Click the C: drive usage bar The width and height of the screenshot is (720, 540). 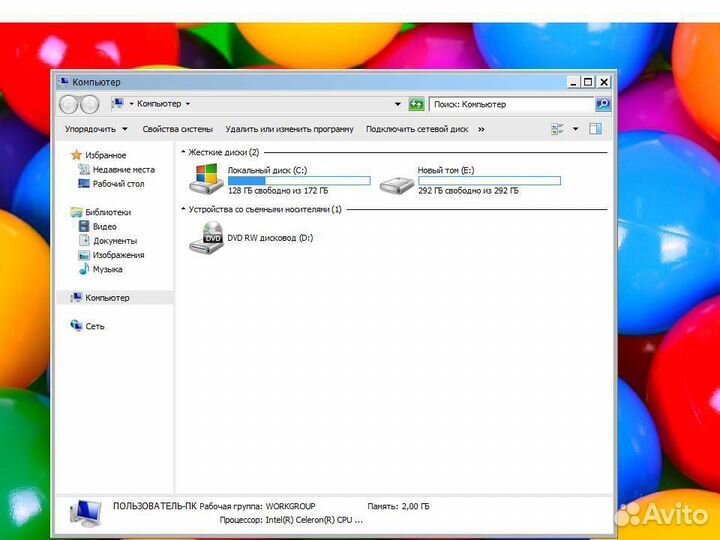(x=299, y=181)
